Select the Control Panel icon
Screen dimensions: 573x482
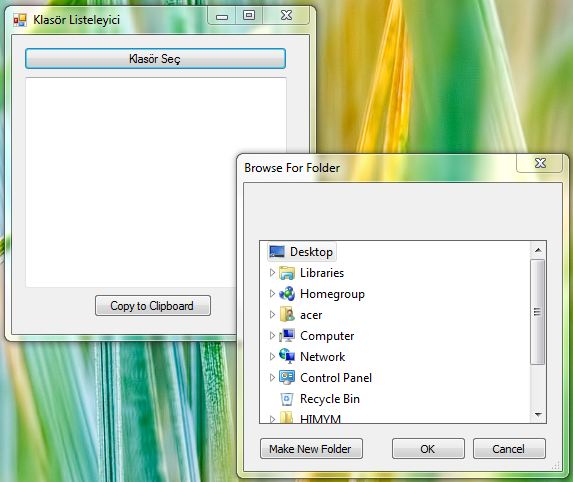(x=287, y=377)
